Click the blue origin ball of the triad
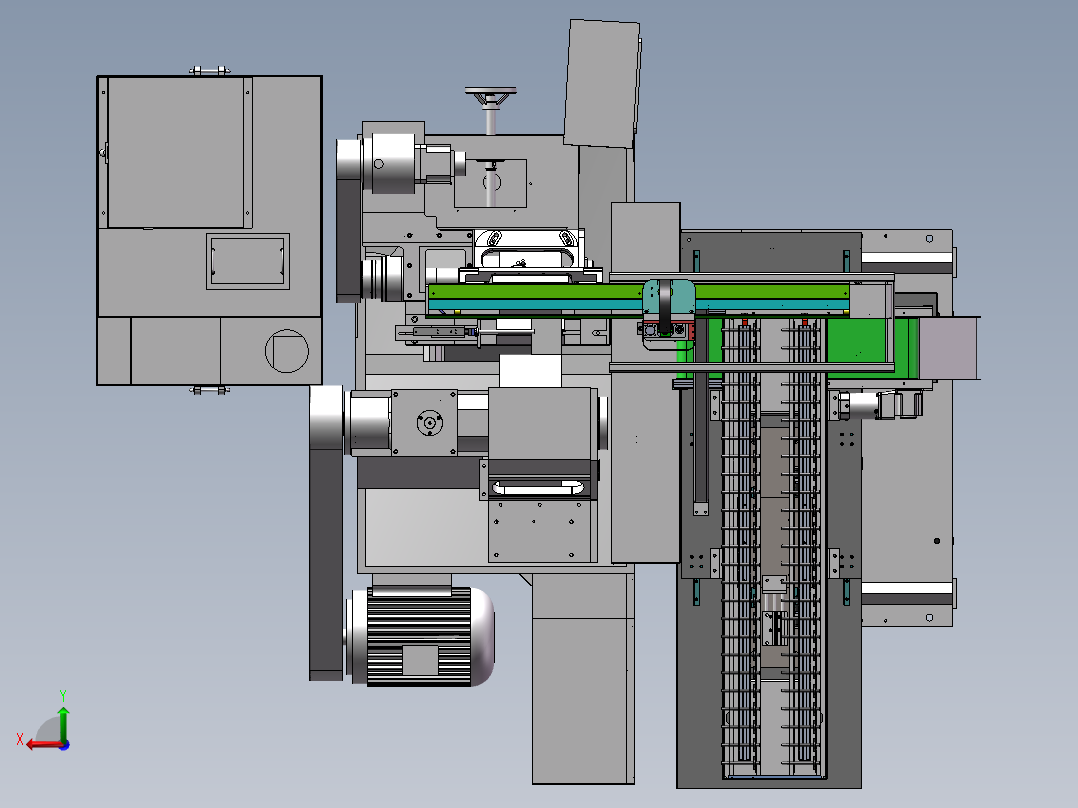The height and width of the screenshot is (808, 1078). coord(65,745)
